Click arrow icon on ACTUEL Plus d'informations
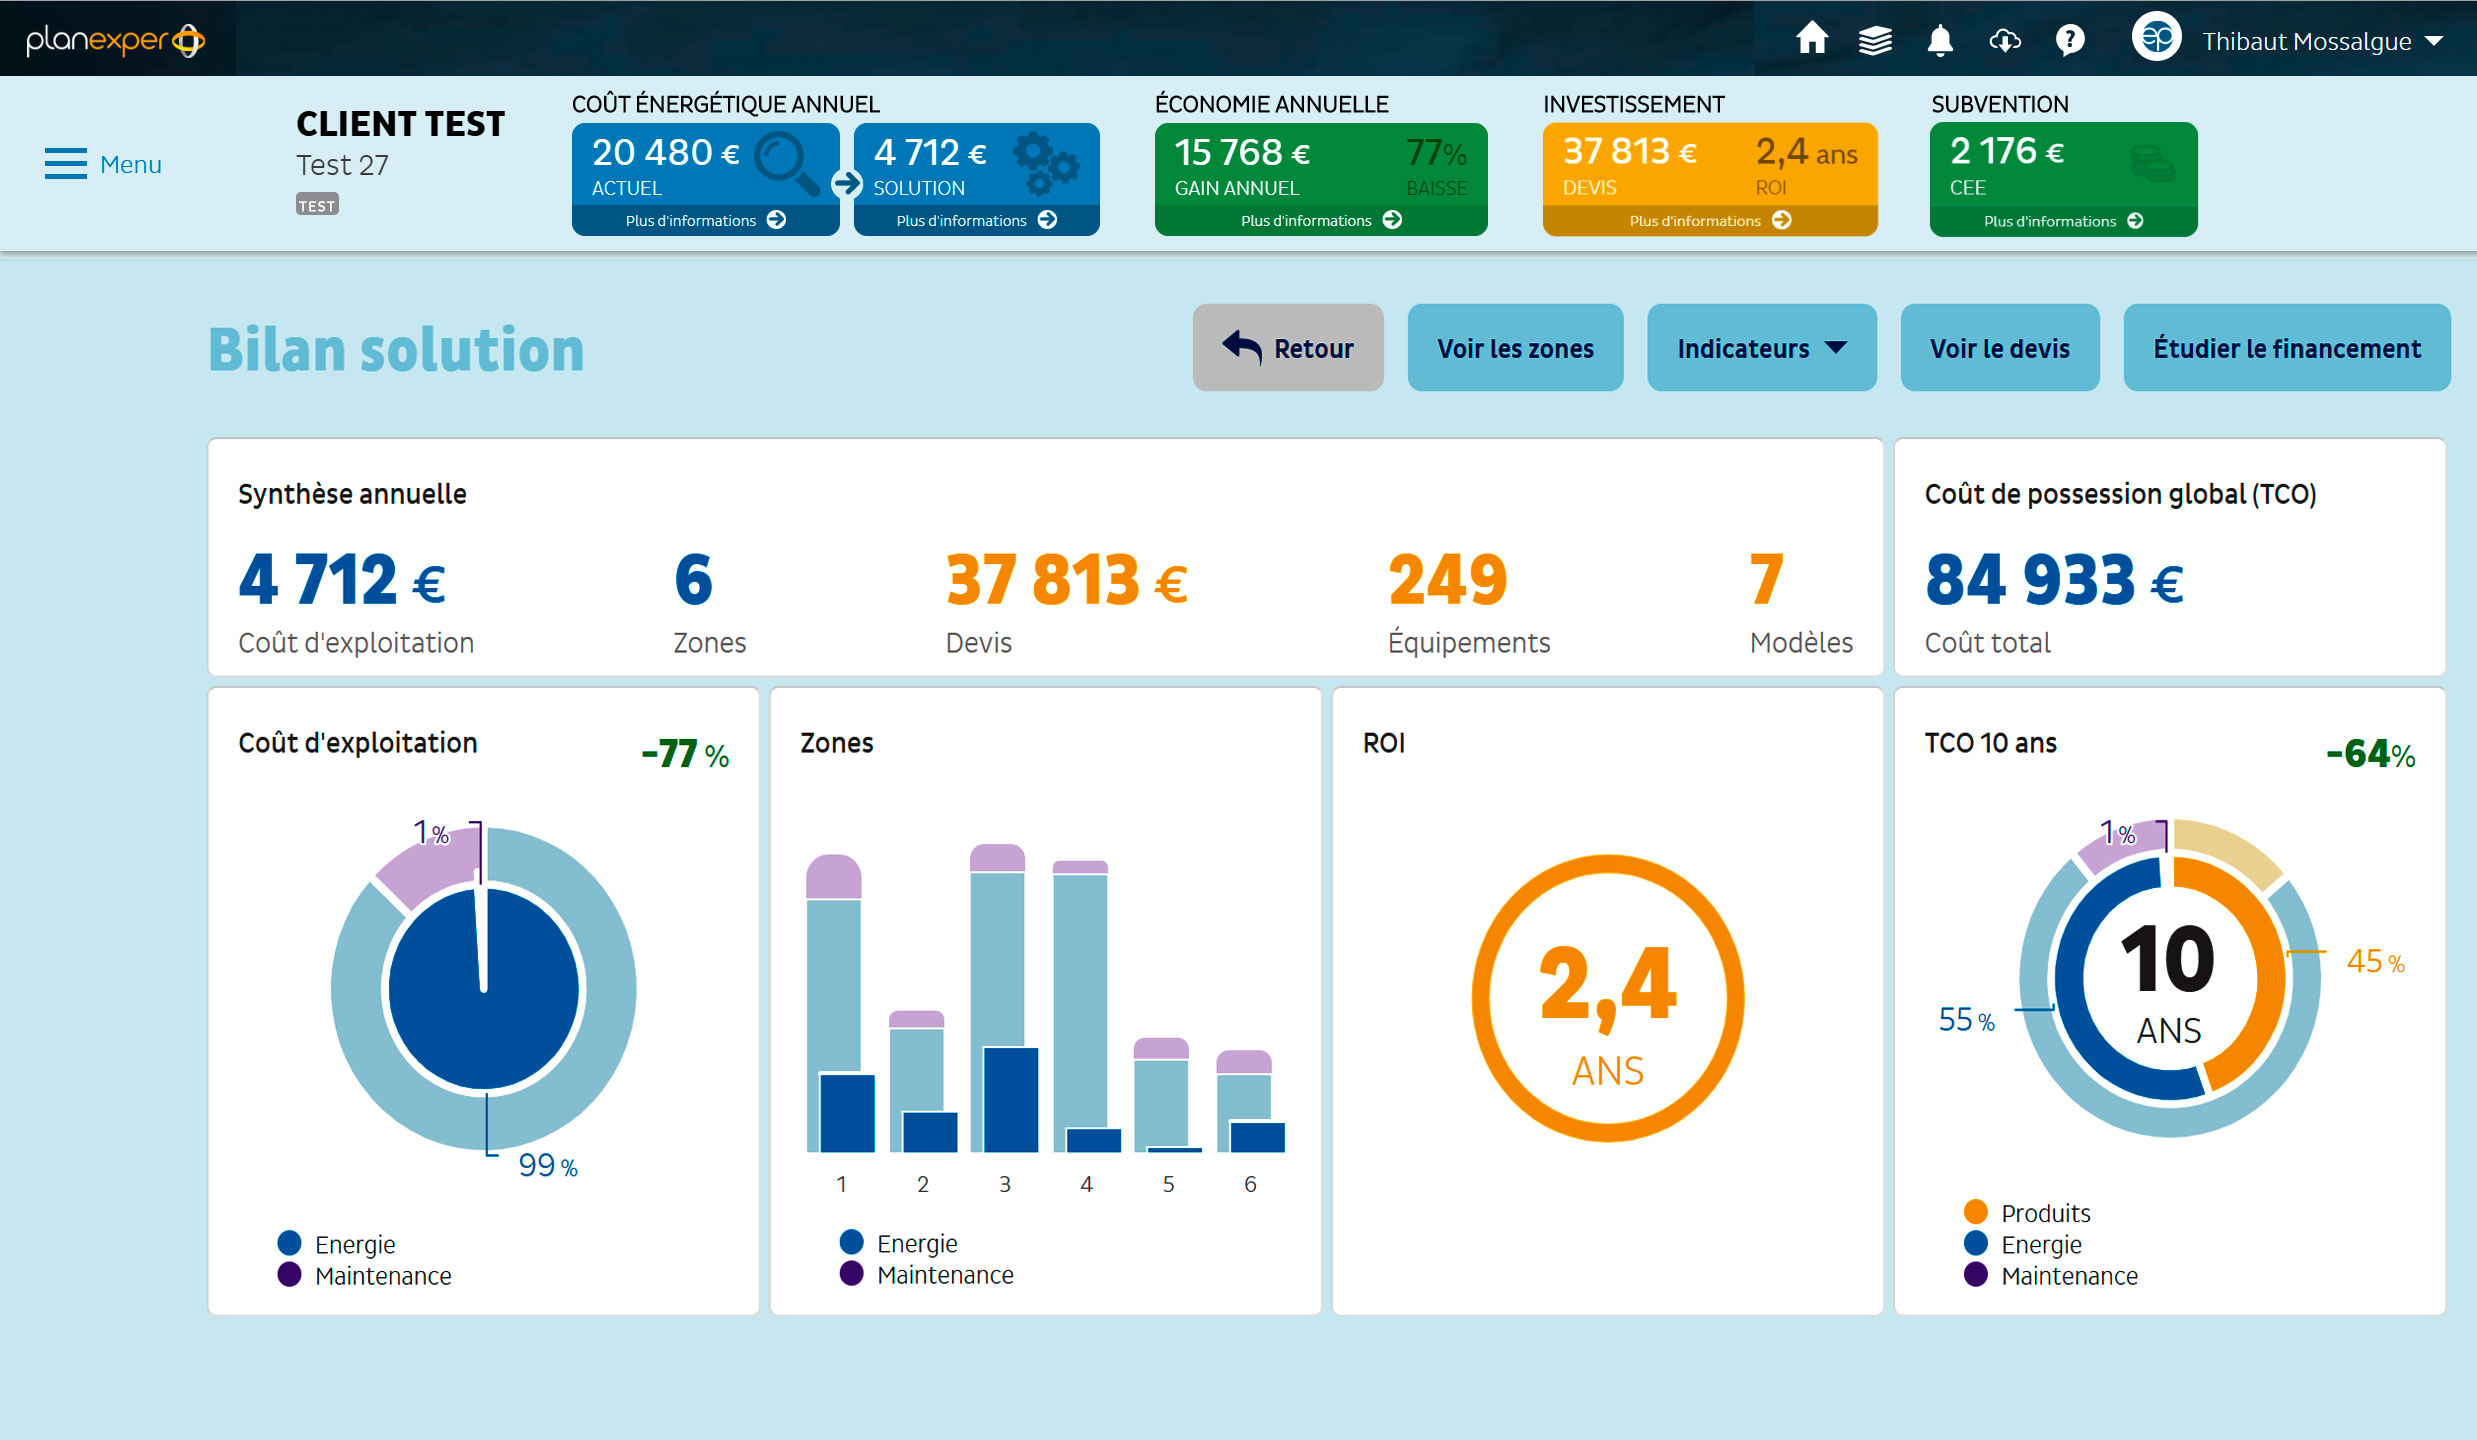Screen dimensions: 2477x1440 pos(777,220)
